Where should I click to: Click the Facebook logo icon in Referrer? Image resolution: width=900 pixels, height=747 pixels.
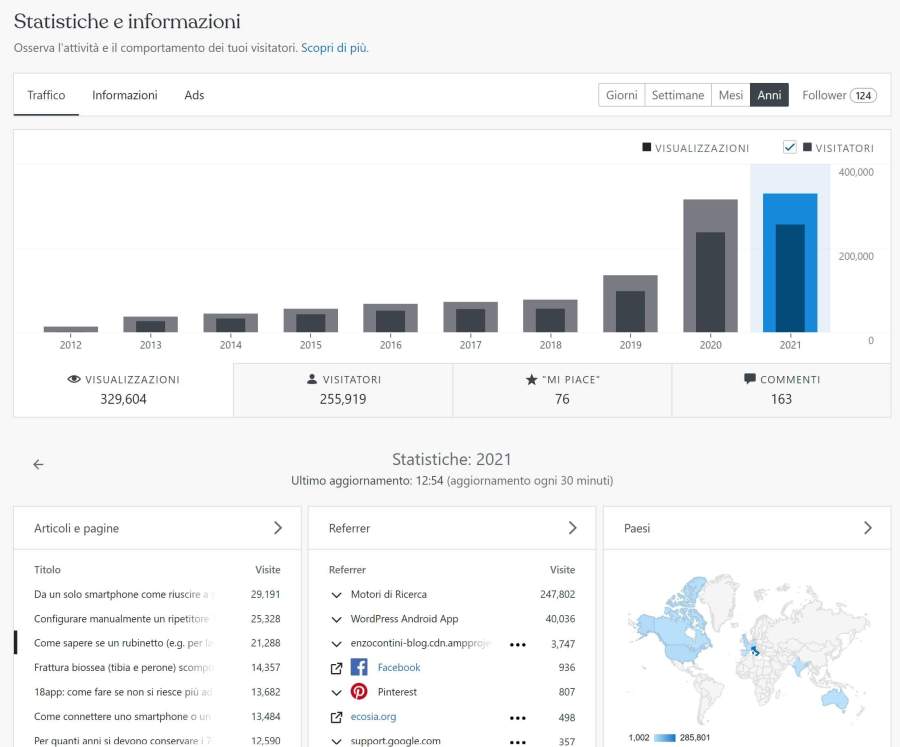359,668
